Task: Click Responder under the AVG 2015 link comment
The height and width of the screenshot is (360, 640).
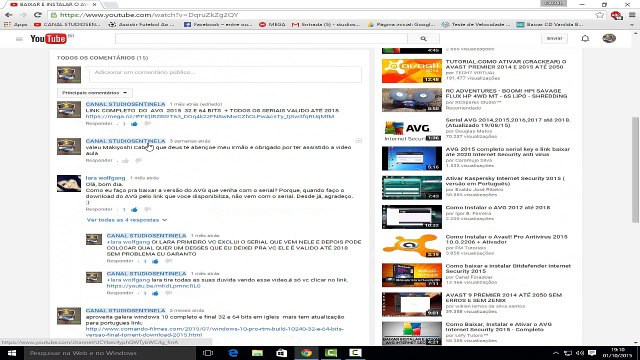Action: pos(99,123)
